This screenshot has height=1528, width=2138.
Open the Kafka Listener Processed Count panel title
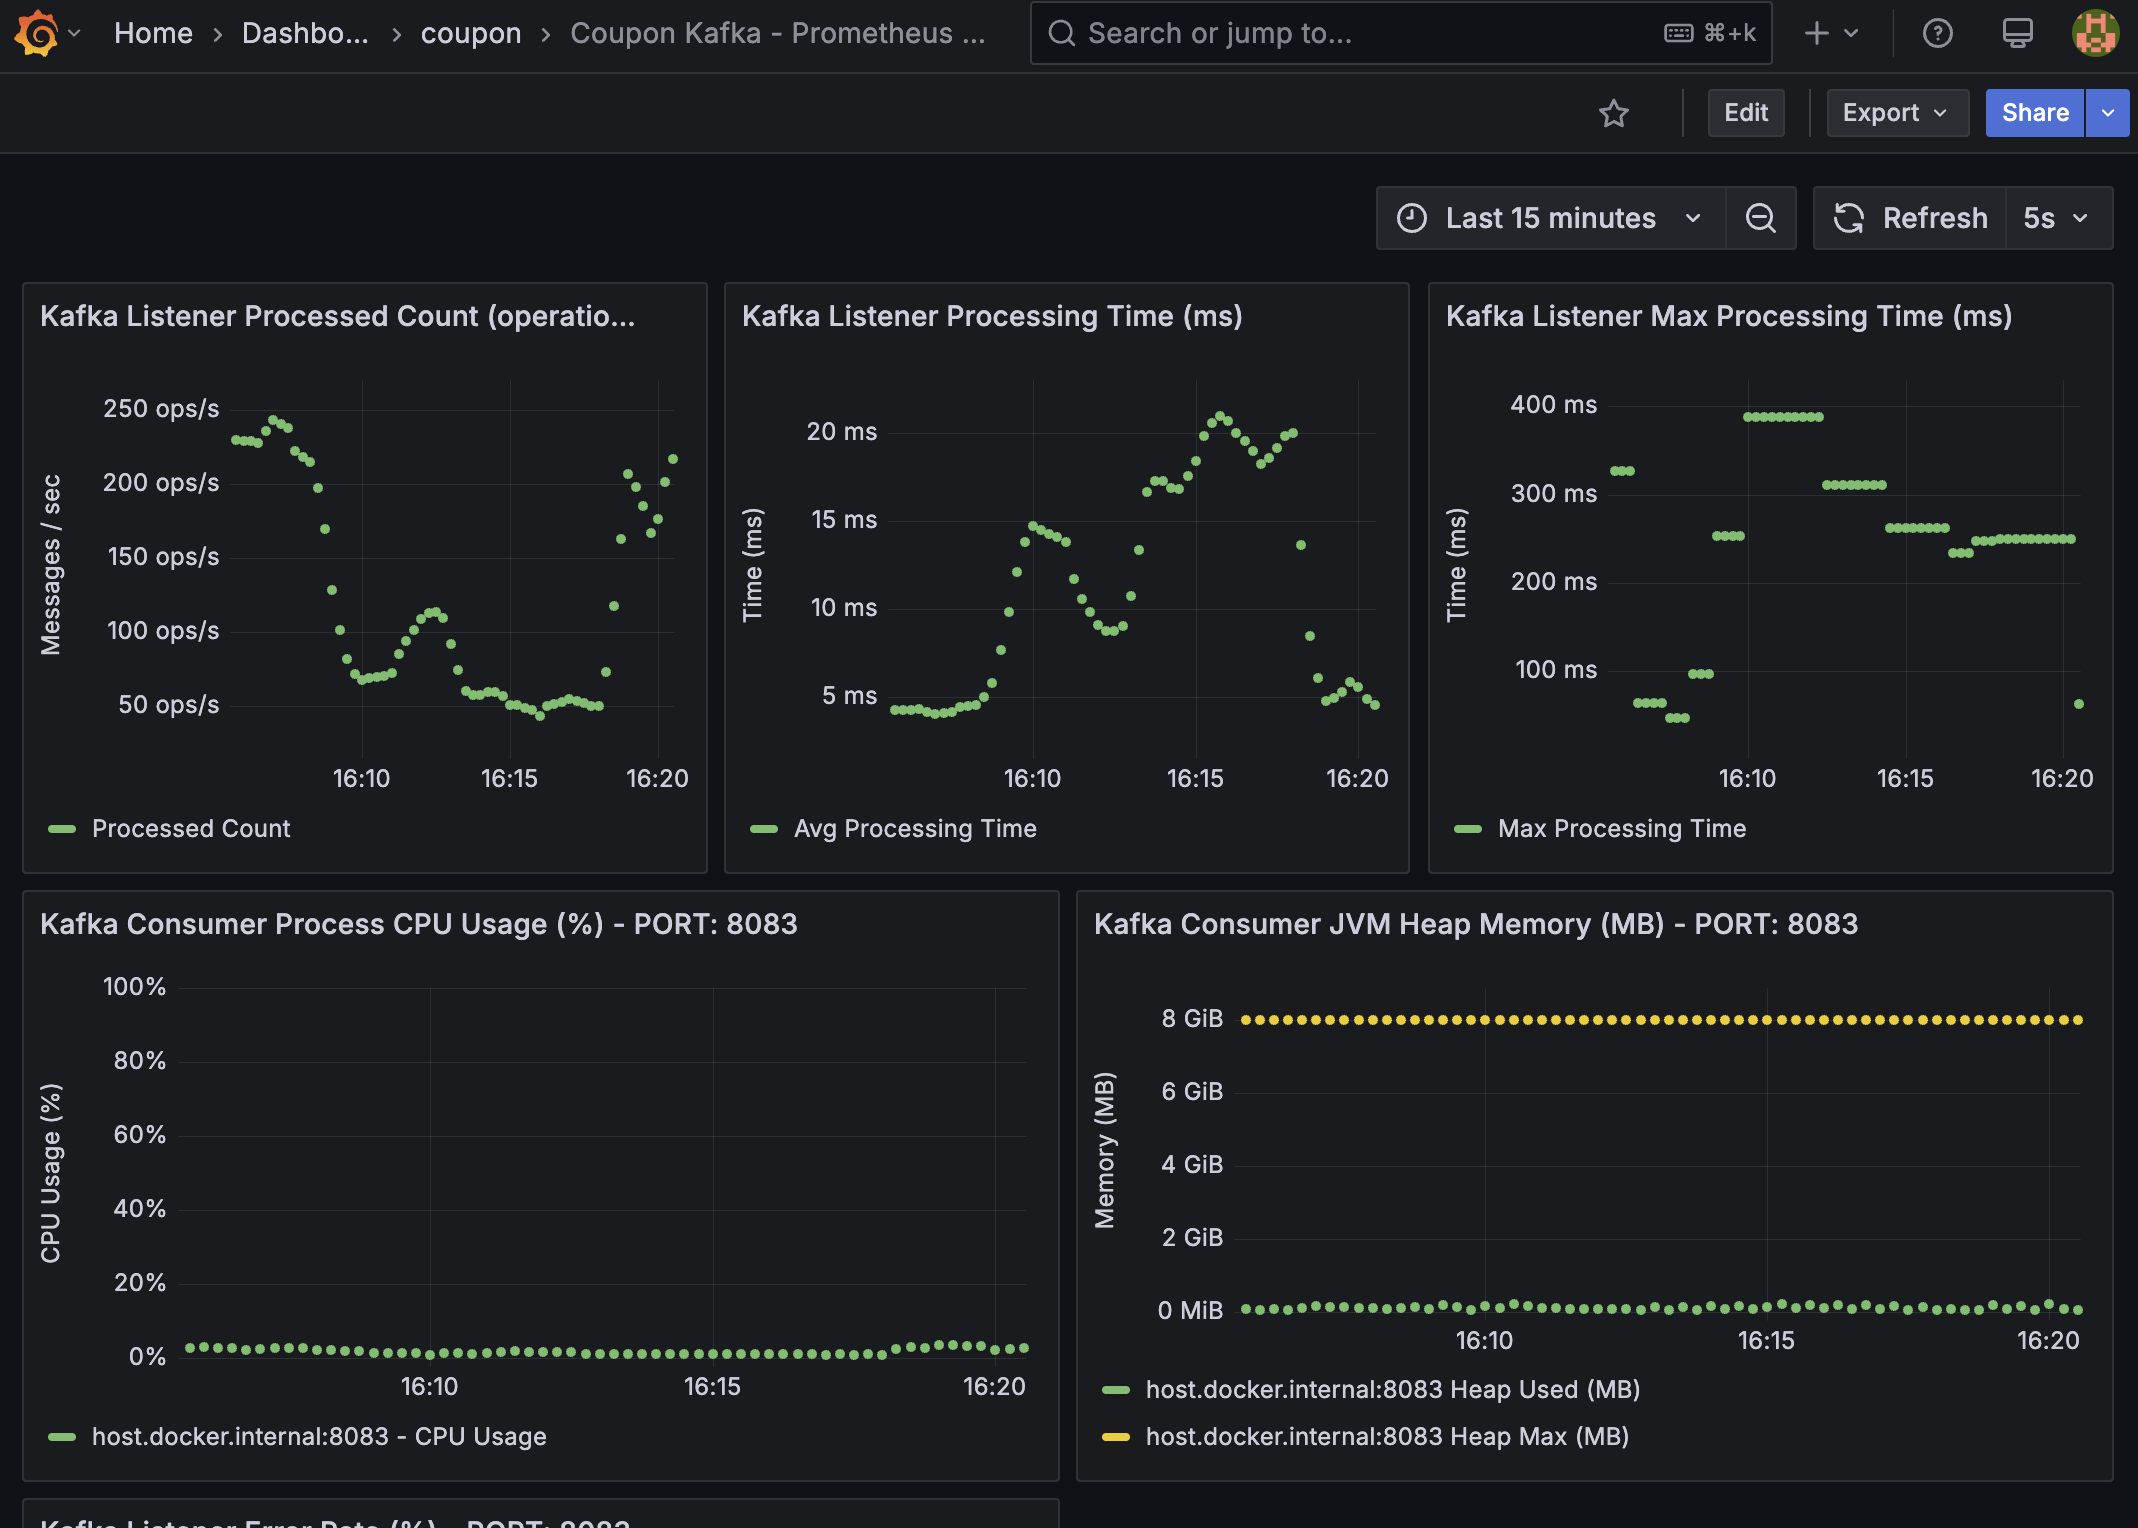pos(337,316)
